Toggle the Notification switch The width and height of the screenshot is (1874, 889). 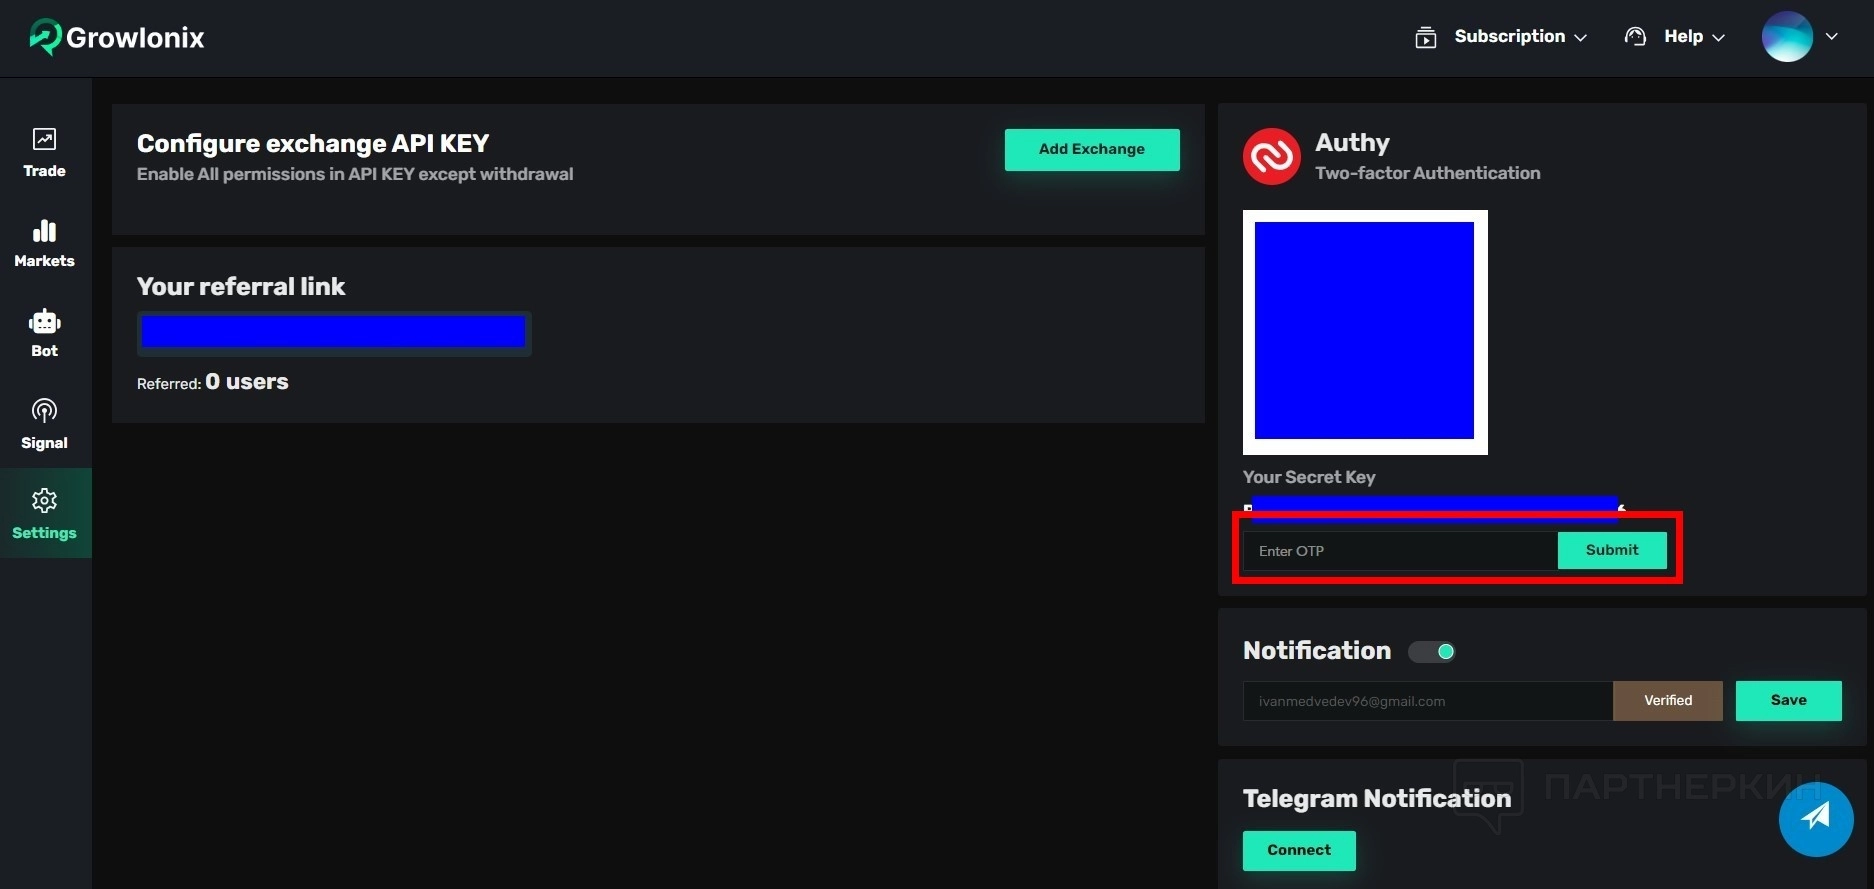[1432, 652]
